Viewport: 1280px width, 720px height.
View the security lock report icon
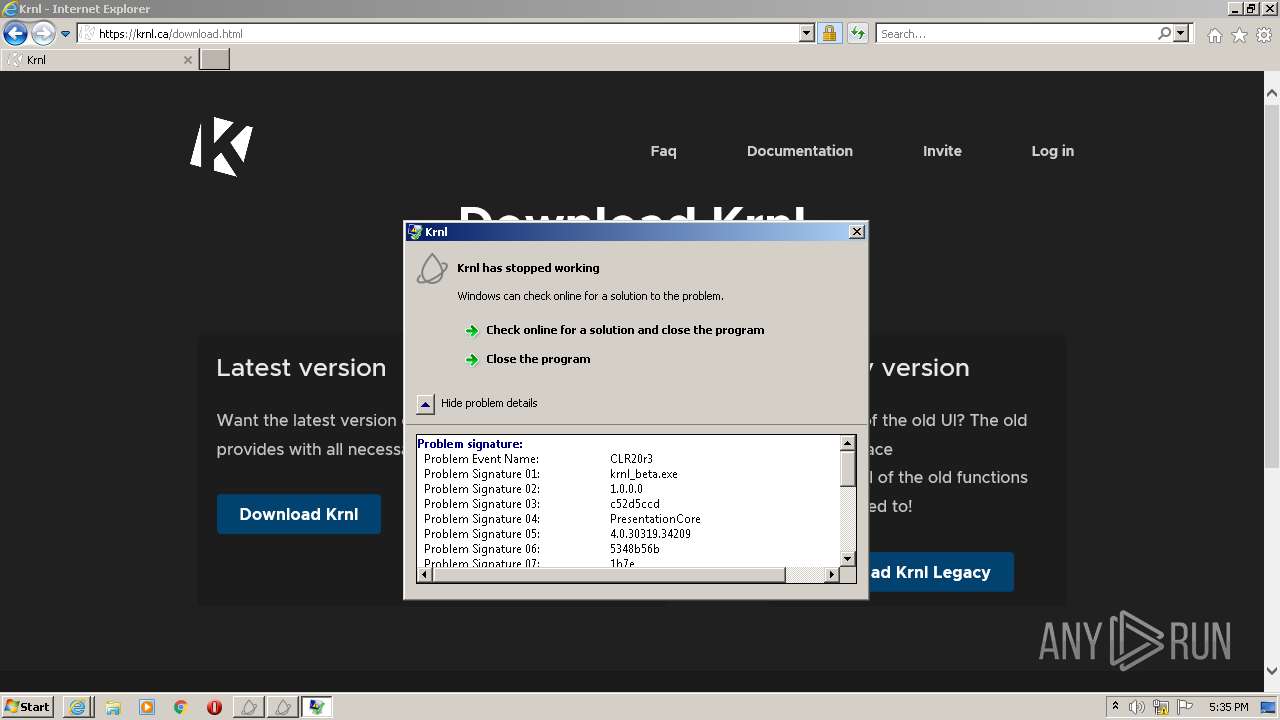click(x=829, y=34)
